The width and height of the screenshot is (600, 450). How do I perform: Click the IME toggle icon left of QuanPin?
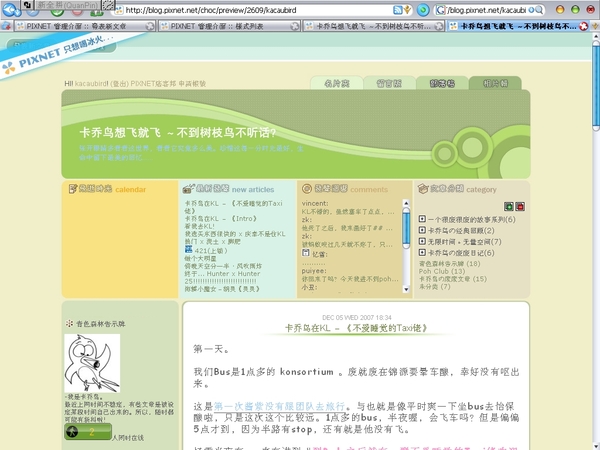coord(27,5)
